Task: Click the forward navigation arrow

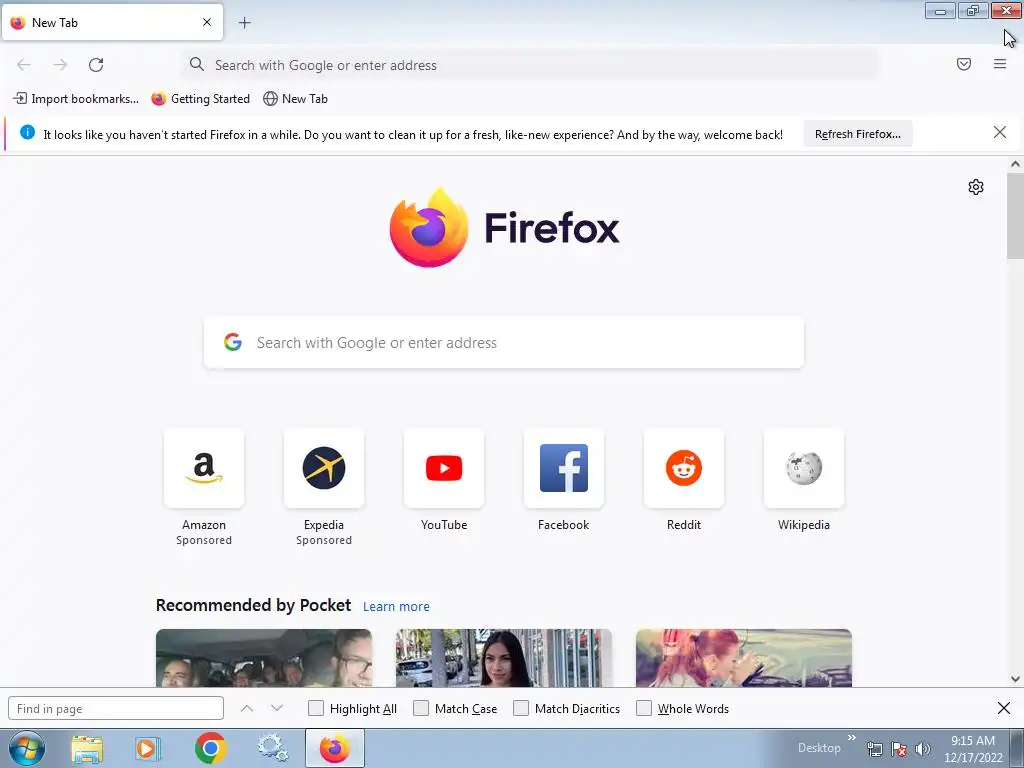Action: 60,65
